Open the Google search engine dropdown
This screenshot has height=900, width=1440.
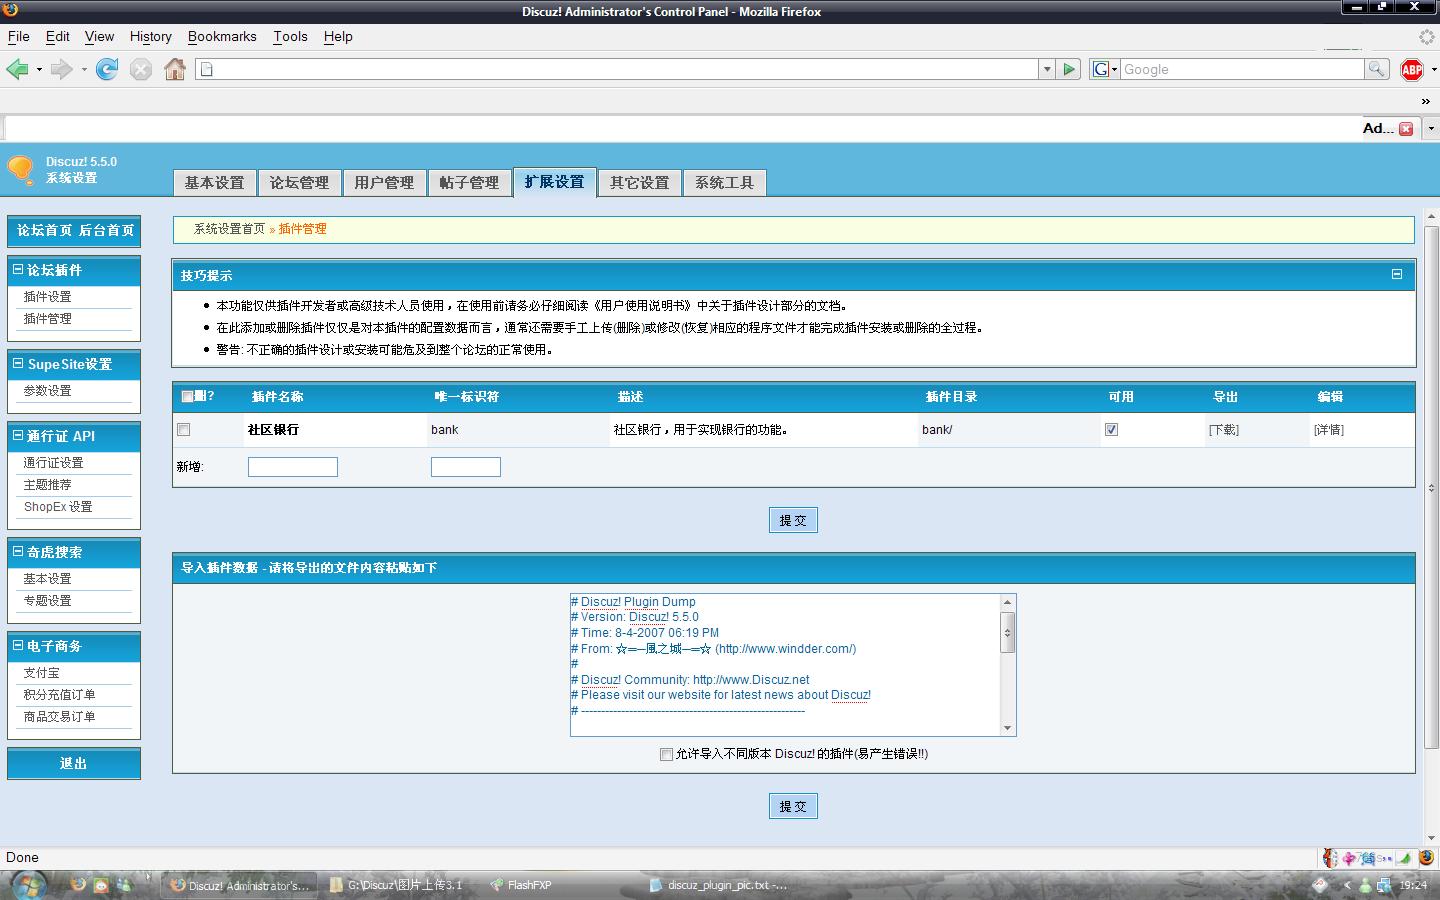(1104, 69)
